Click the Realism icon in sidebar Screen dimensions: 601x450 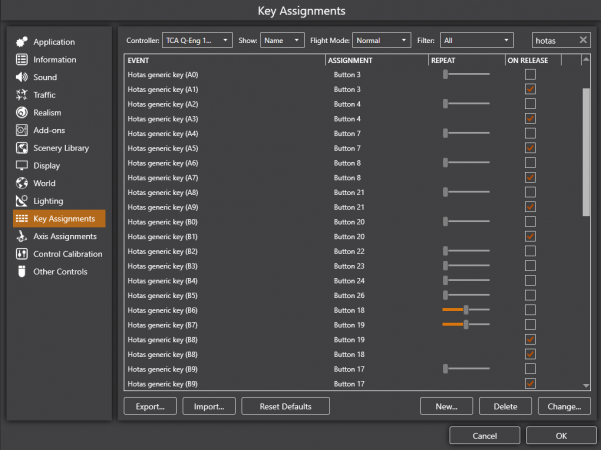pyautogui.click(x=22, y=112)
